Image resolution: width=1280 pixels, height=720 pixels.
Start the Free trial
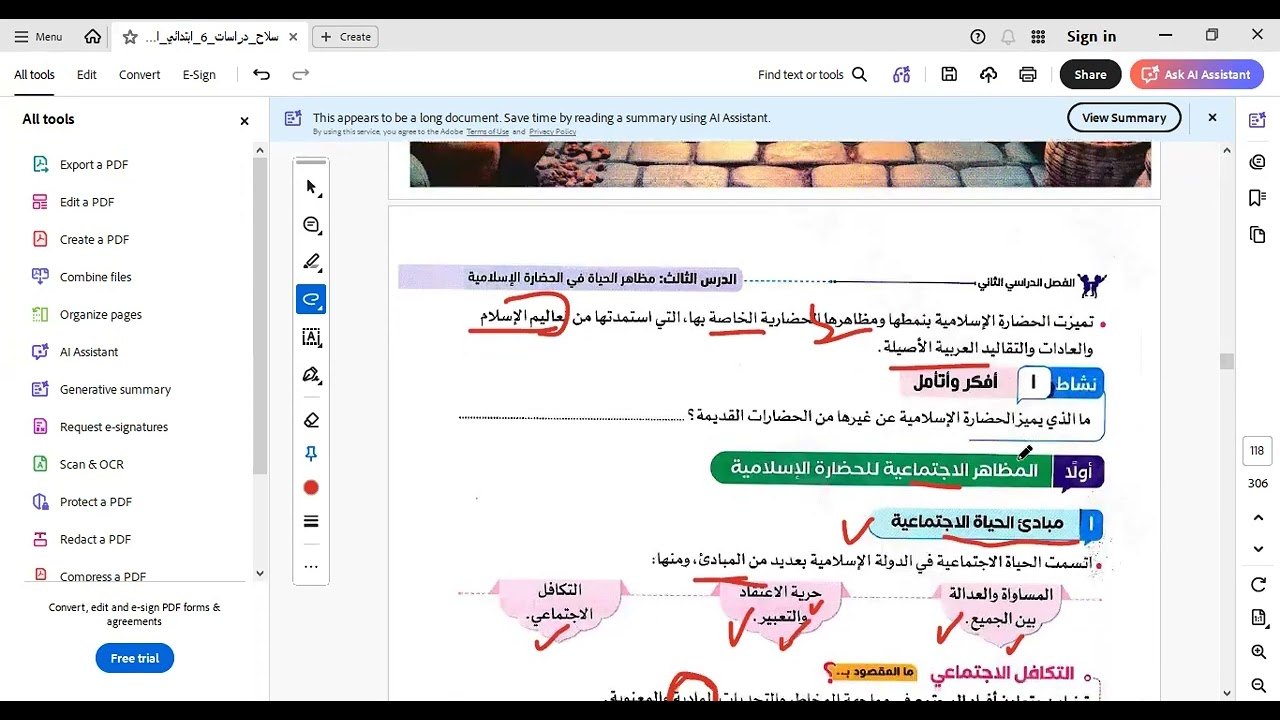(135, 658)
